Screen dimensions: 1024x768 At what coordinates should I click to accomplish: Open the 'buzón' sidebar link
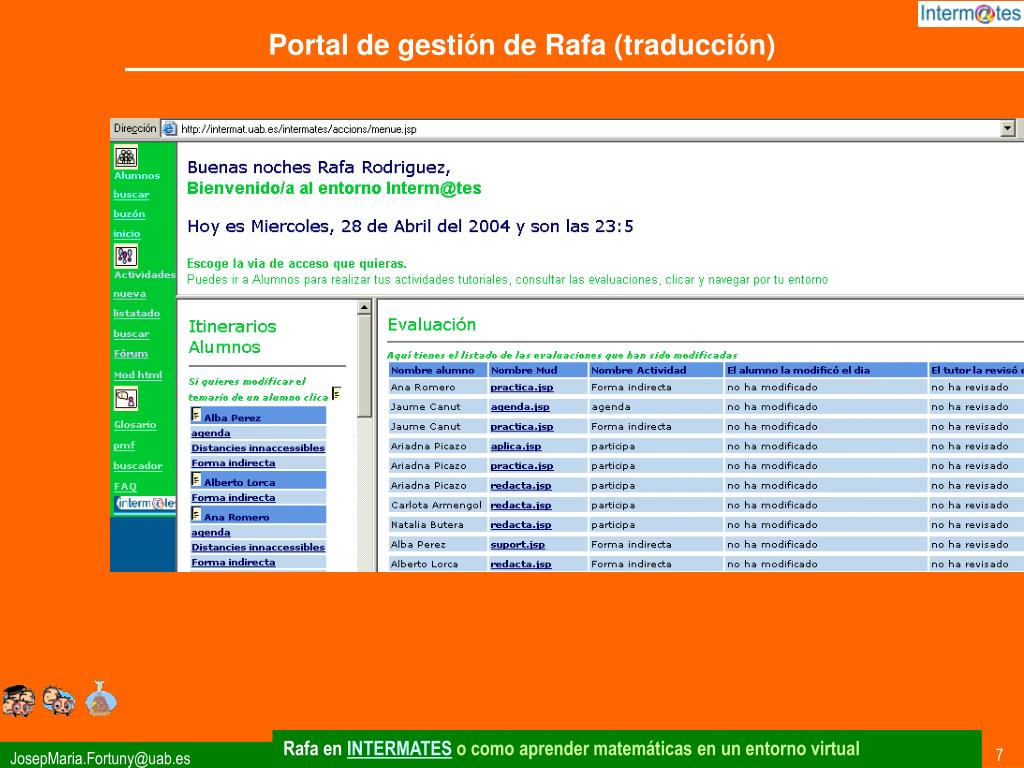(129, 214)
